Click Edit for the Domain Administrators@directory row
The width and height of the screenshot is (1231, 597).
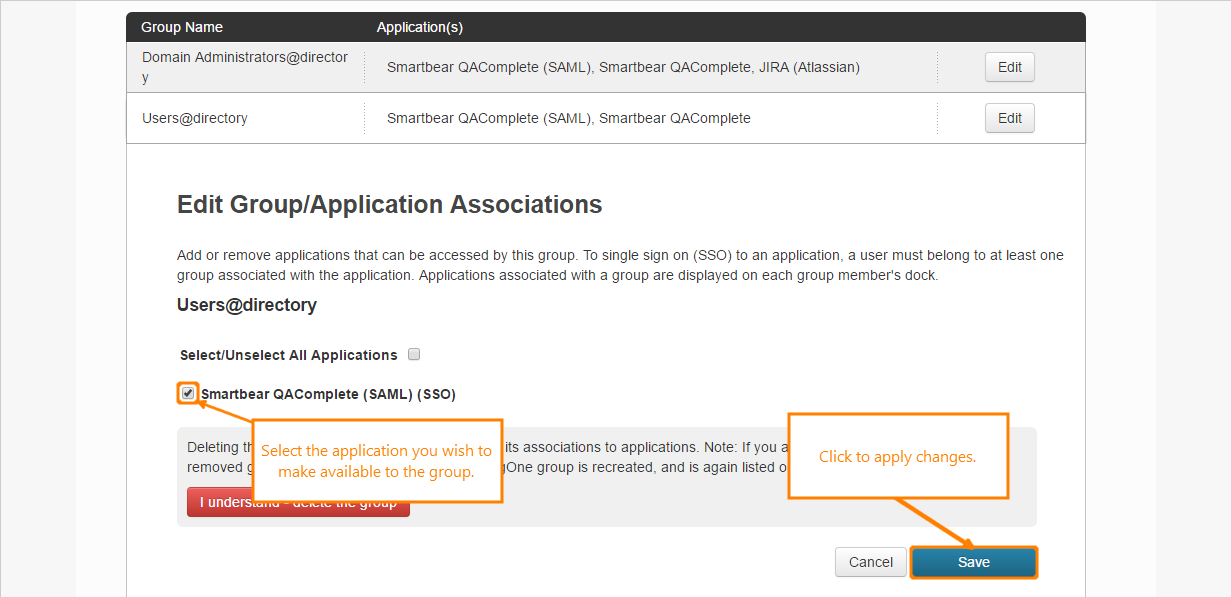pyautogui.click(x=1009, y=67)
